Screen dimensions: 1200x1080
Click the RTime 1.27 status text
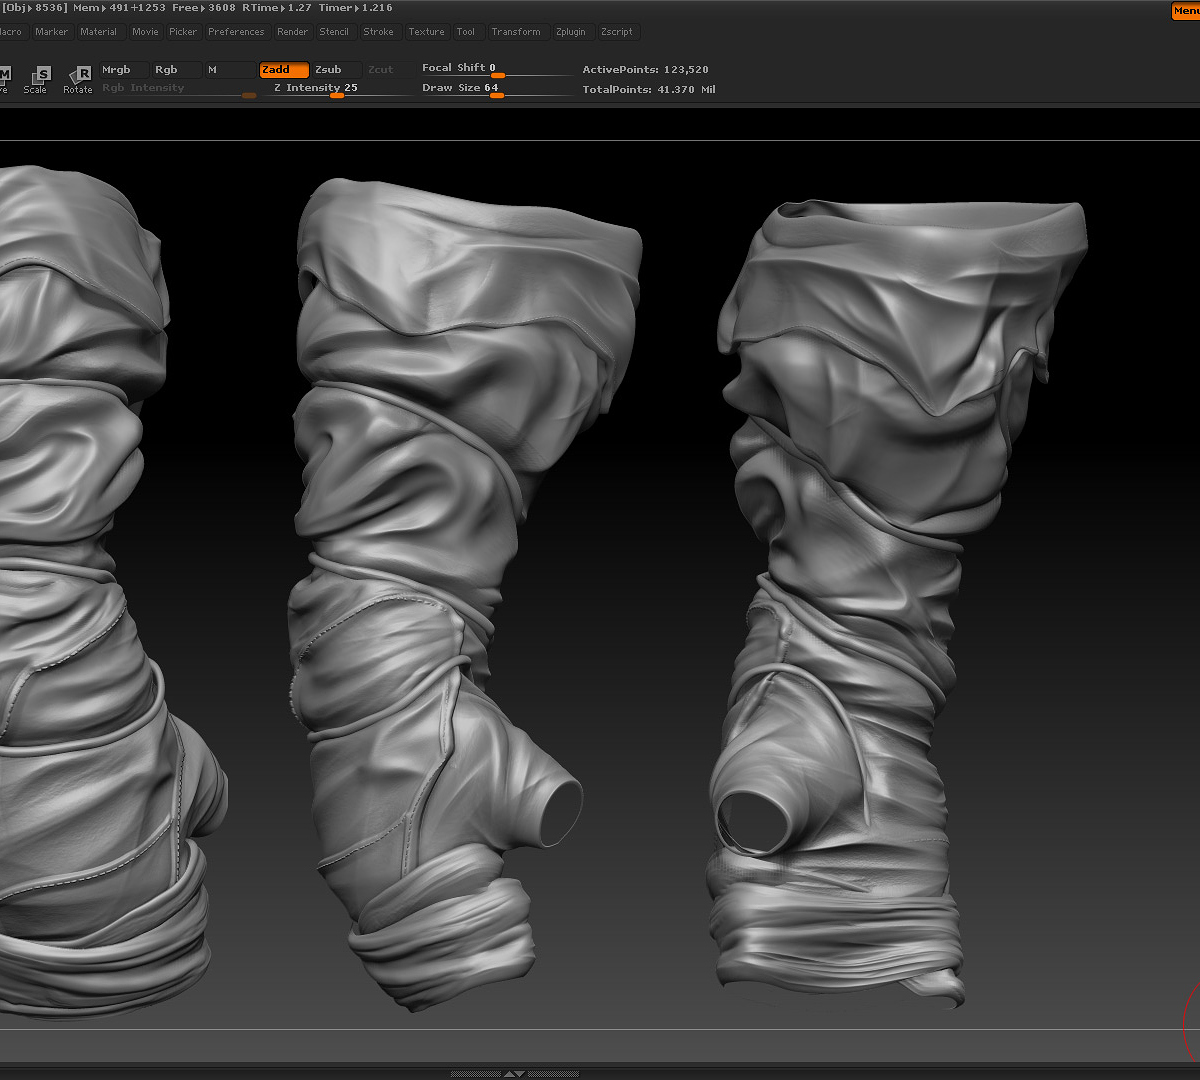tap(277, 8)
